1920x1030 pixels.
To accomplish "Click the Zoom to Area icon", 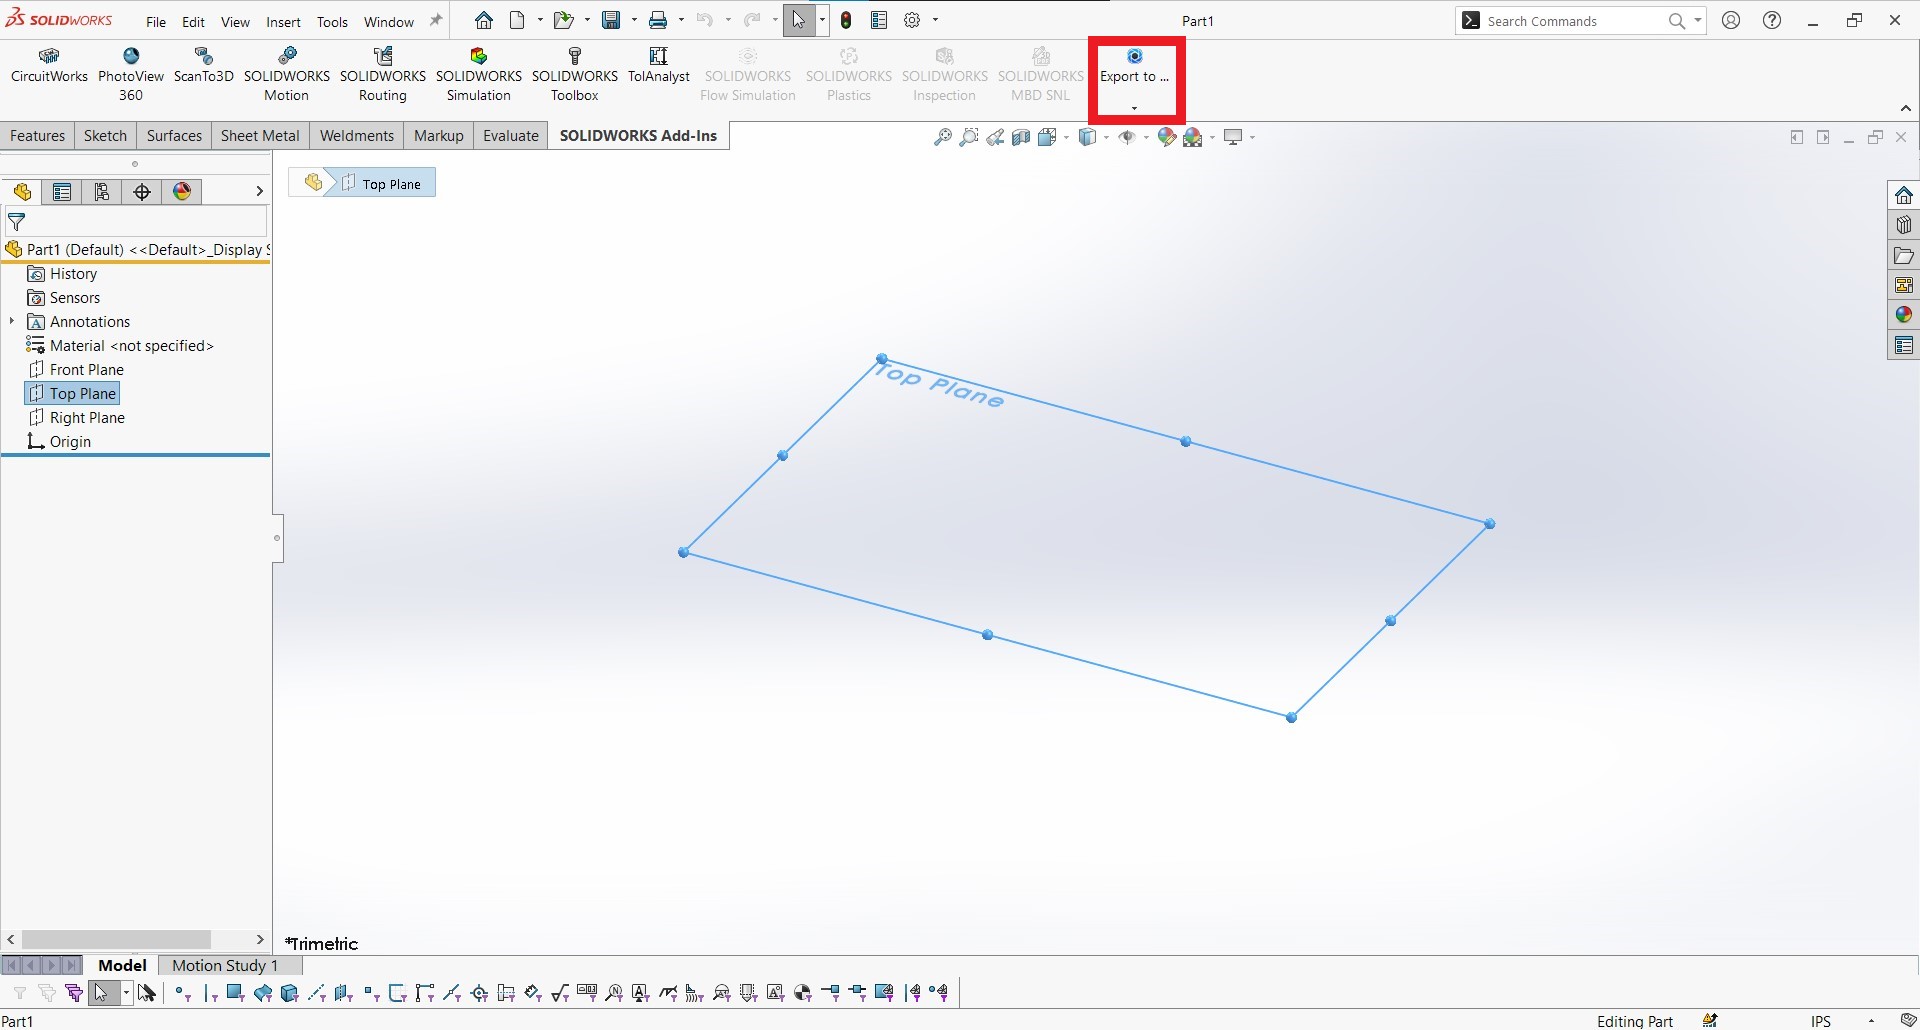I will click(x=968, y=138).
